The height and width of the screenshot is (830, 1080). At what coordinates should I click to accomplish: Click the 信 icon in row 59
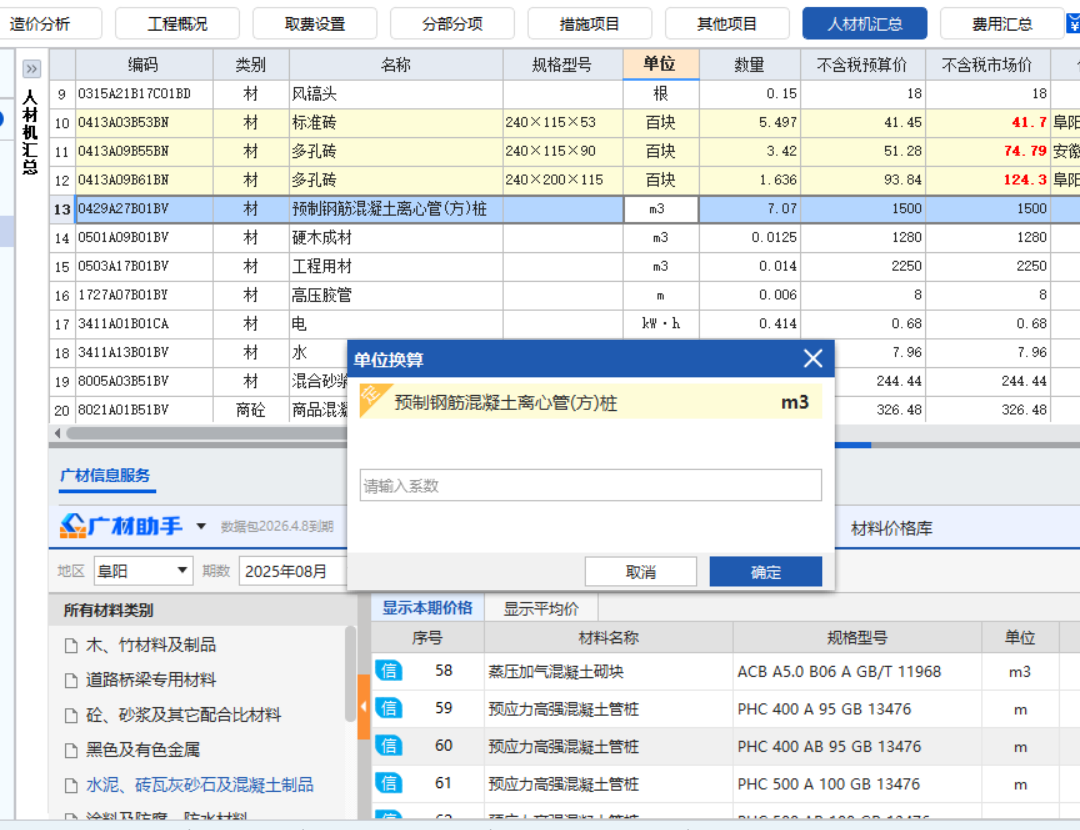pos(389,709)
